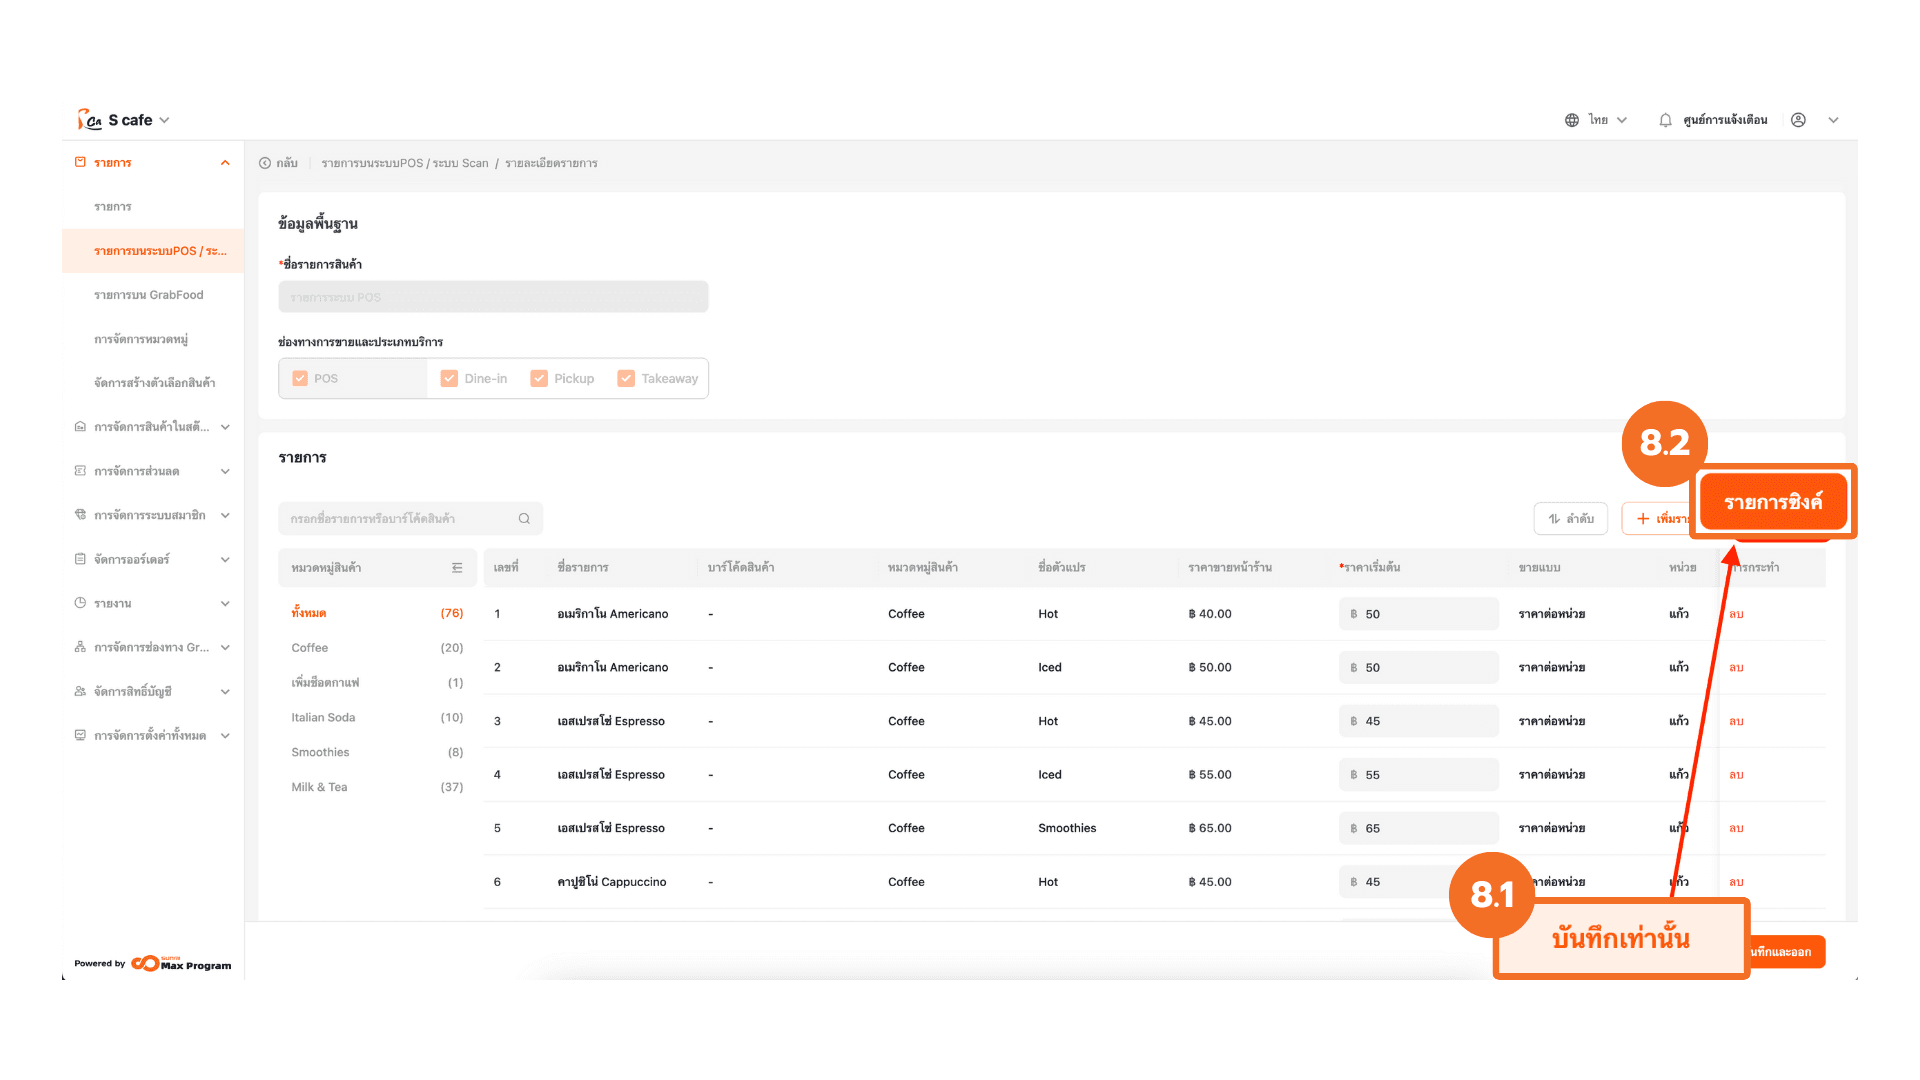Click the globe language icon

1572,120
